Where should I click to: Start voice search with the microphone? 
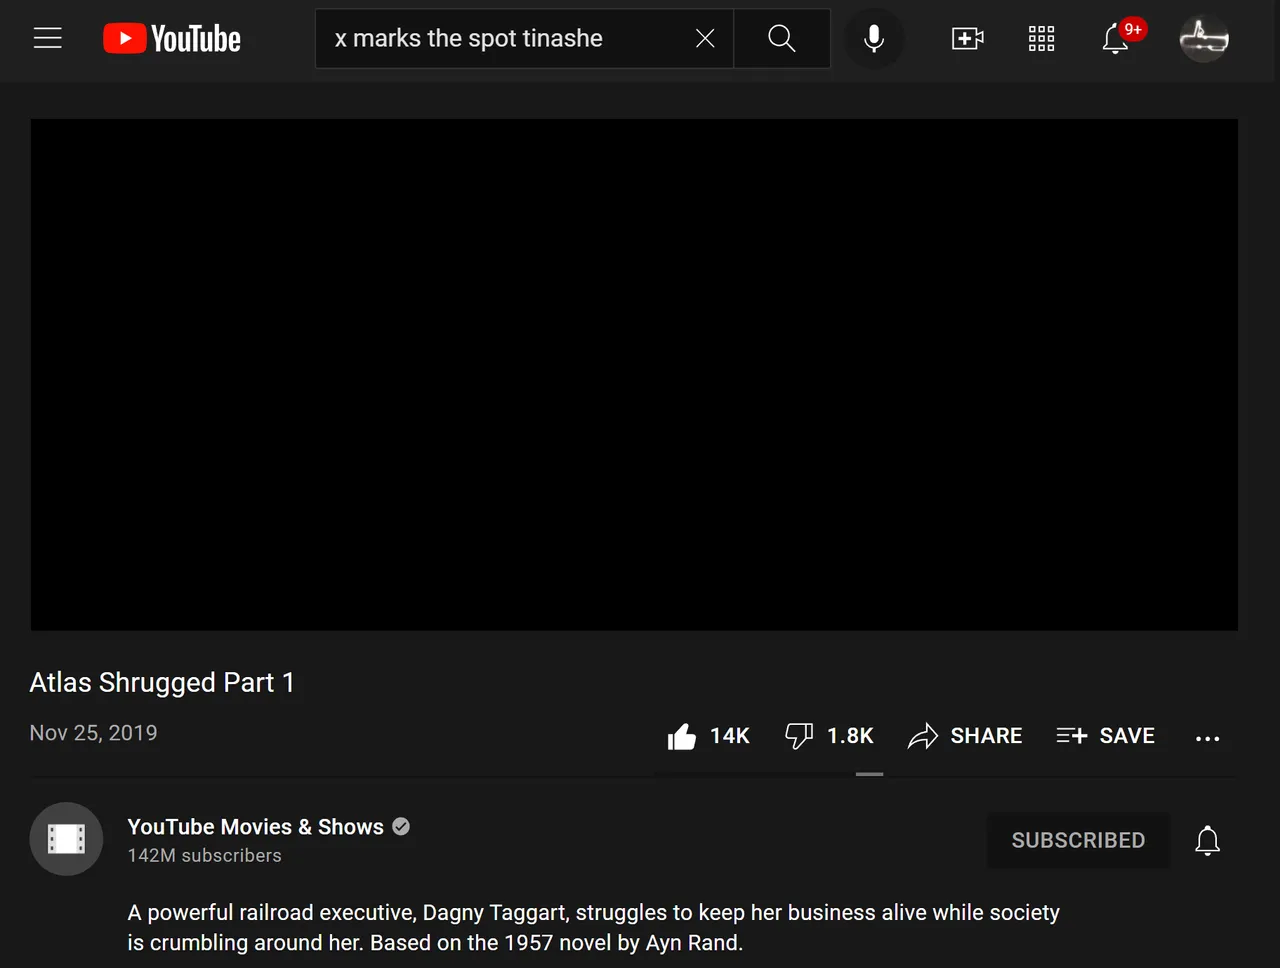874,39
